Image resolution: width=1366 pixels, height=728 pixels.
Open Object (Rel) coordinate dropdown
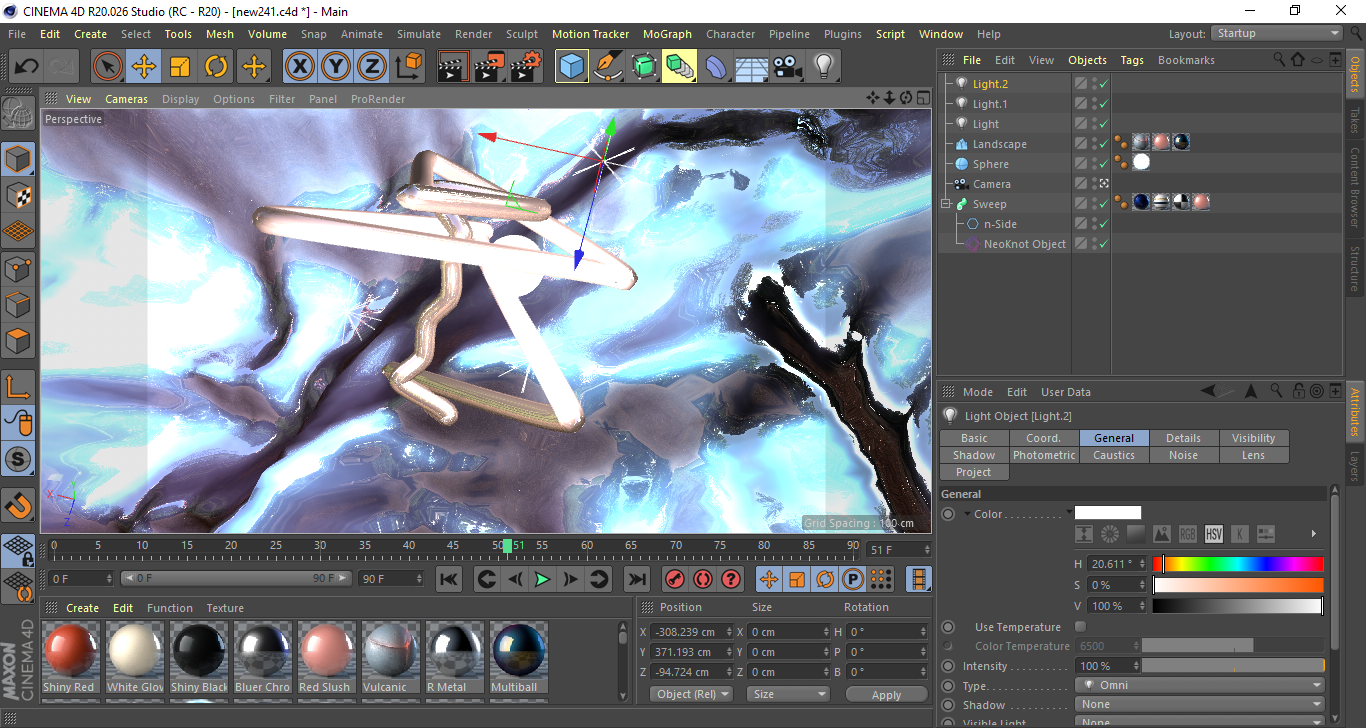coord(691,694)
